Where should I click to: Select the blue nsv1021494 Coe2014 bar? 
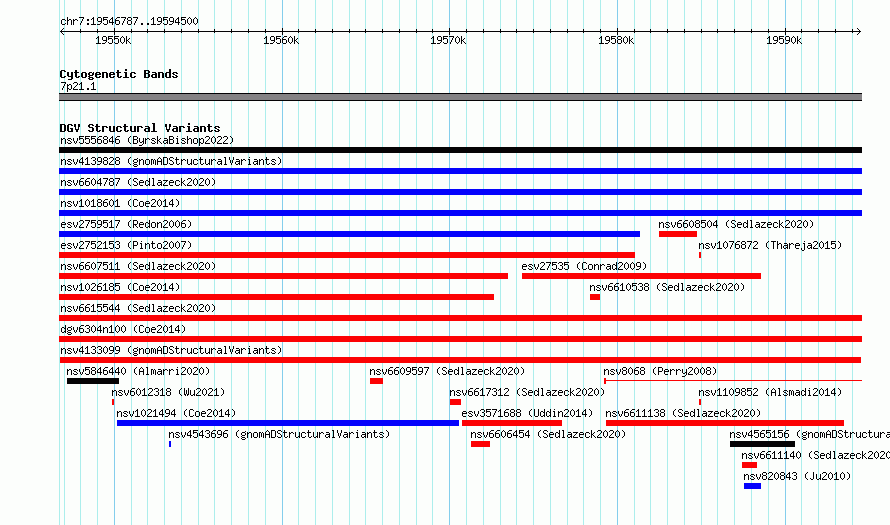(x=288, y=423)
